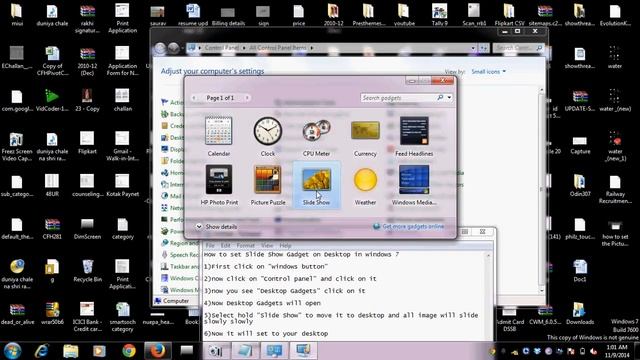Click the Control Panel vertical scrollbar
The height and width of the screenshot is (360, 640).
(542, 190)
